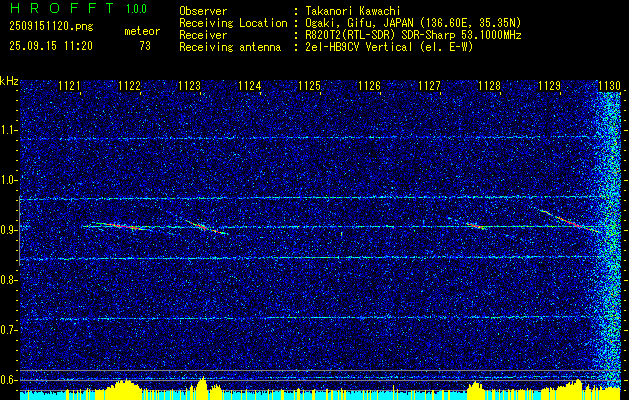
Task: Click the filename 2509151120.png
Action: 51,27
